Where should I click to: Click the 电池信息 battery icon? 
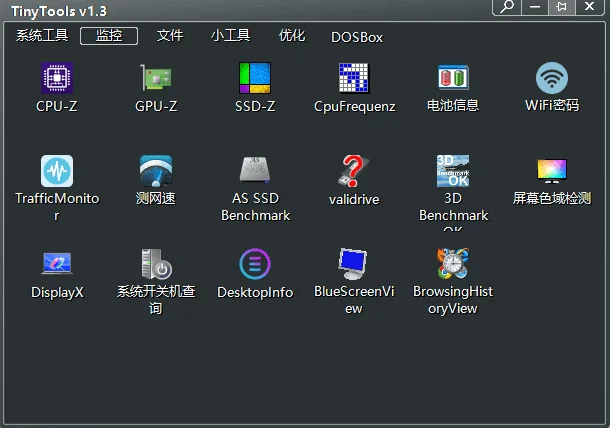click(453, 79)
